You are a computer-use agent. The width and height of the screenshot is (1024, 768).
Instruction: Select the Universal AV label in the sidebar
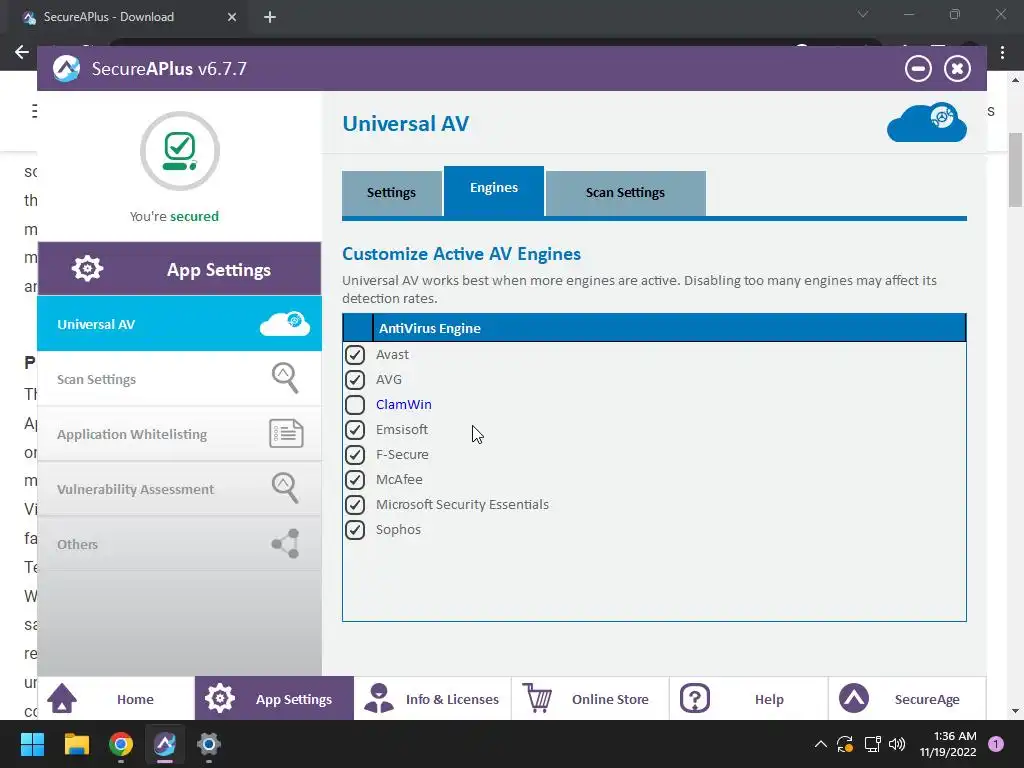pyautogui.click(x=96, y=325)
